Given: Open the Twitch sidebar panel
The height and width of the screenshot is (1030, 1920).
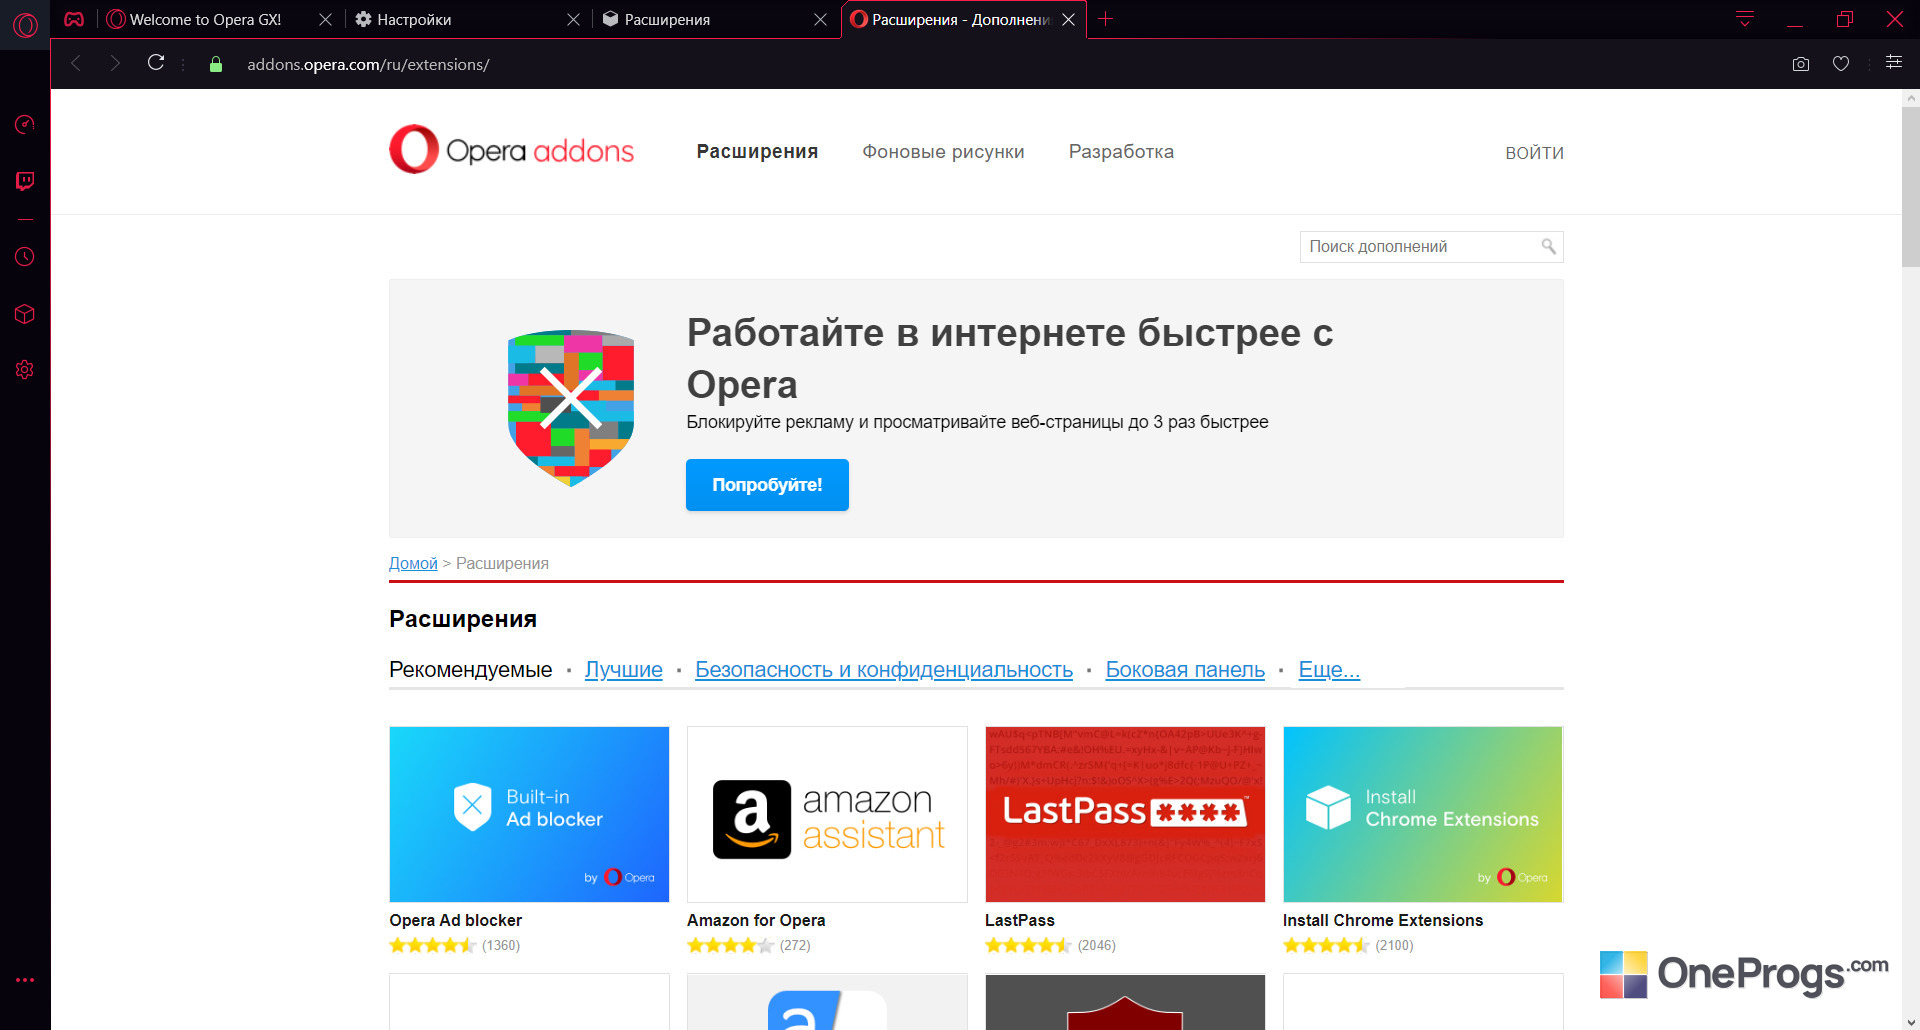Looking at the screenshot, I should click(25, 181).
